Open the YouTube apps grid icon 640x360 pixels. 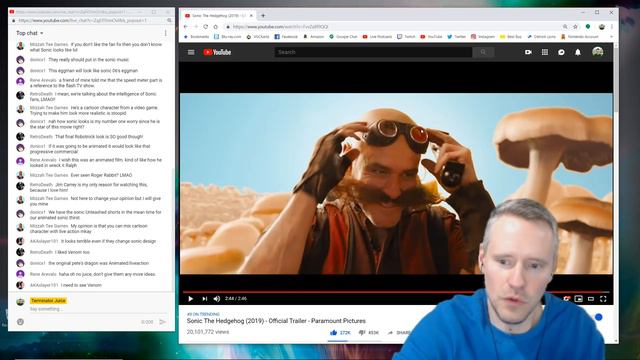pos(545,52)
